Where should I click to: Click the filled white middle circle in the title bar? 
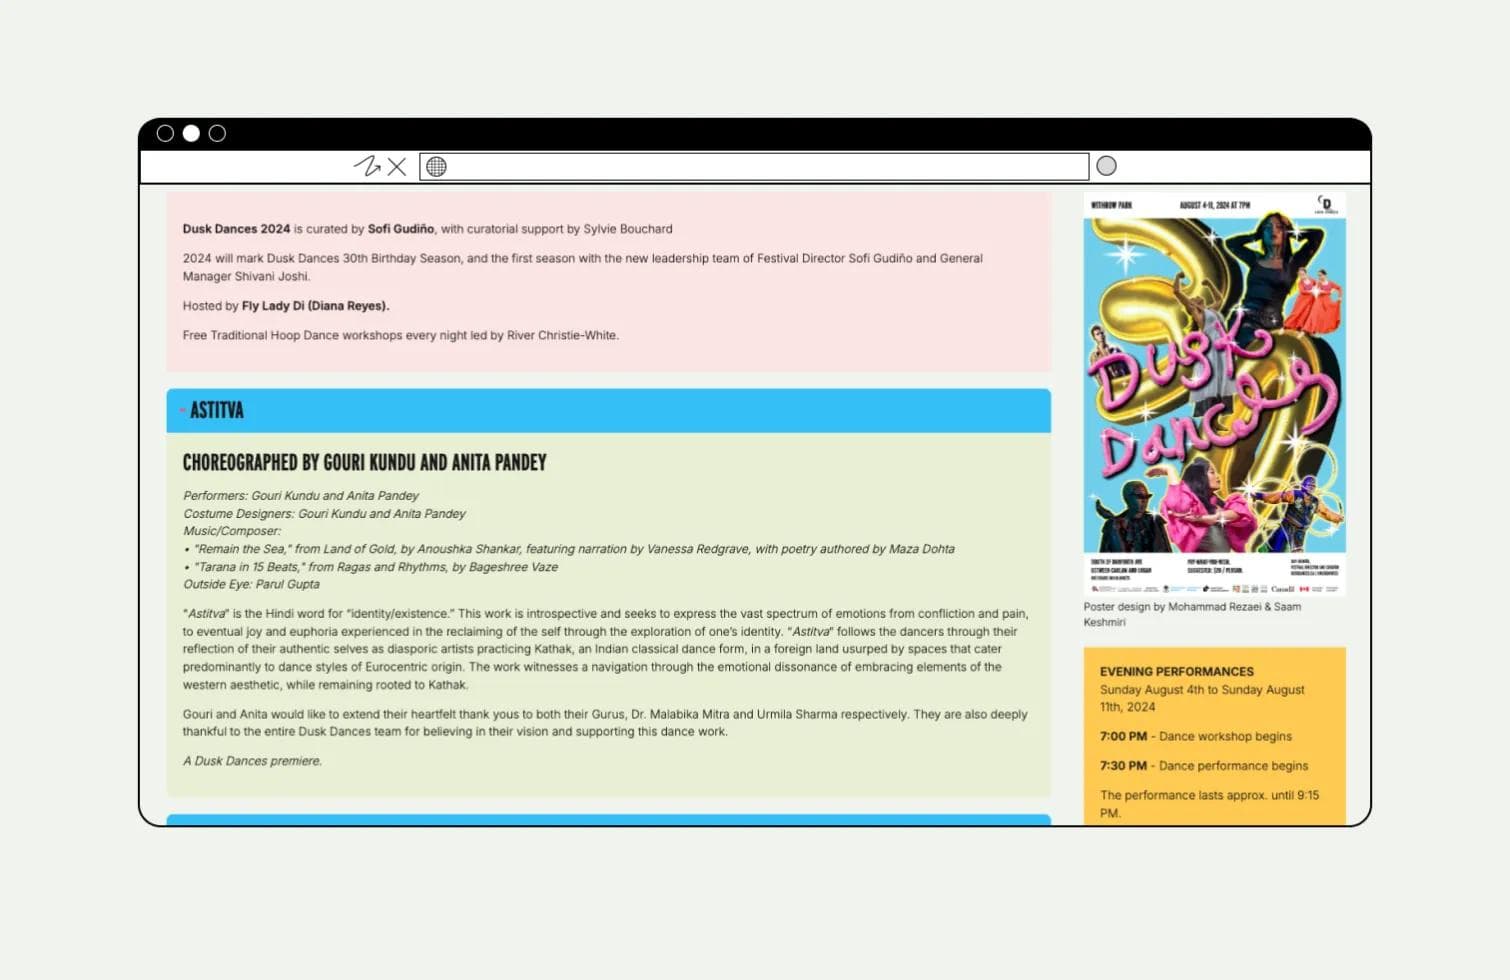(x=191, y=133)
